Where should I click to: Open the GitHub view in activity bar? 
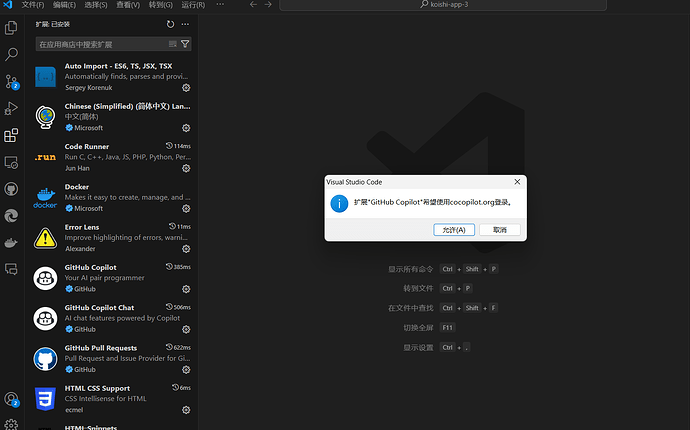(x=11, y=189)
